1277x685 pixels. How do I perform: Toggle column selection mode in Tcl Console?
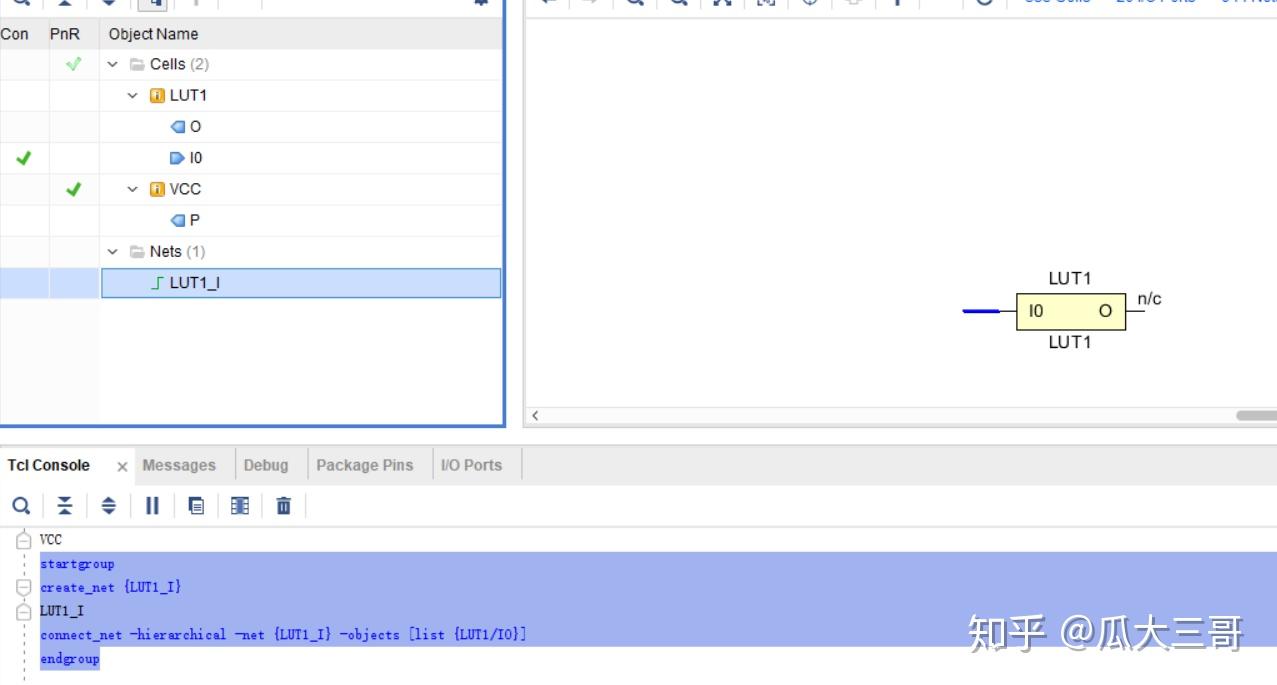(x=240, y=506)
